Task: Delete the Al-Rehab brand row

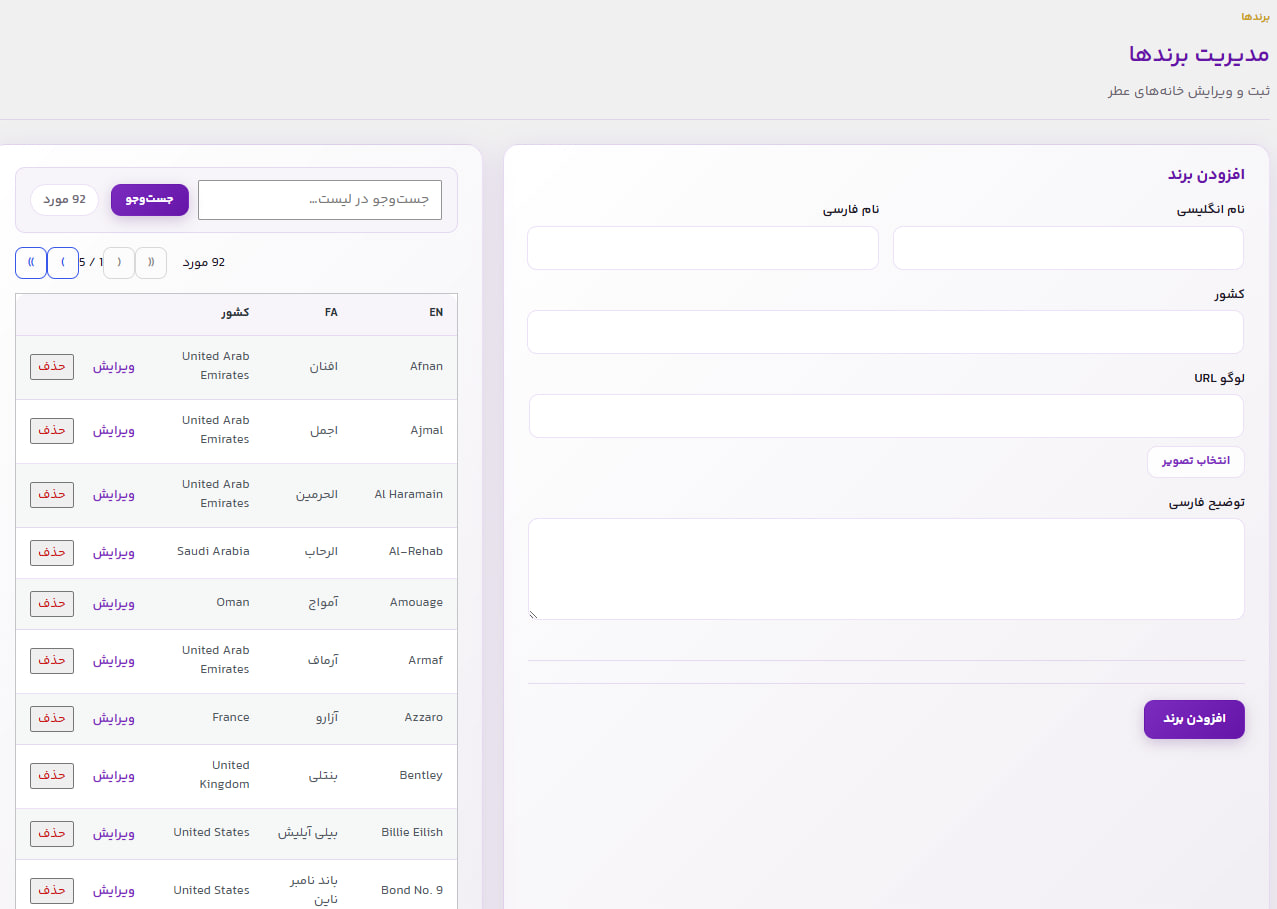Action: 52,552
